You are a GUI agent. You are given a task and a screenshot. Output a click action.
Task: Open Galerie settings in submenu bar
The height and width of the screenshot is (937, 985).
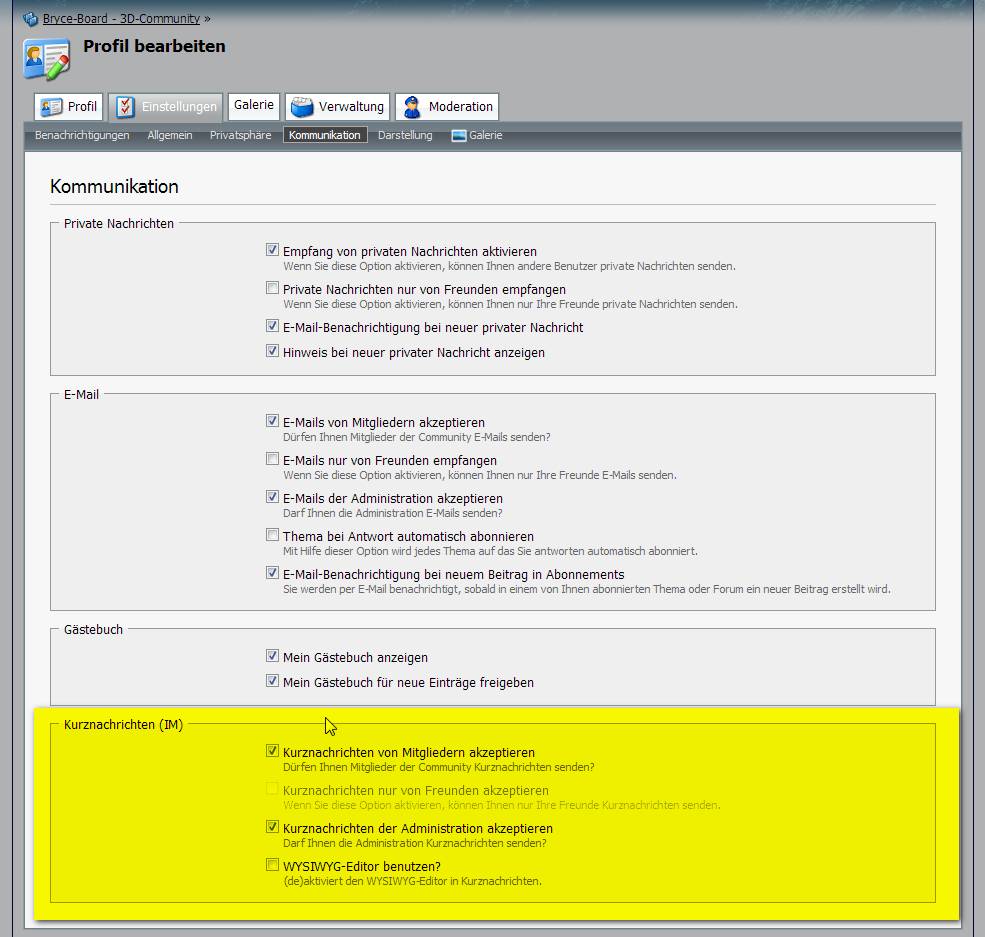(477, 135)
